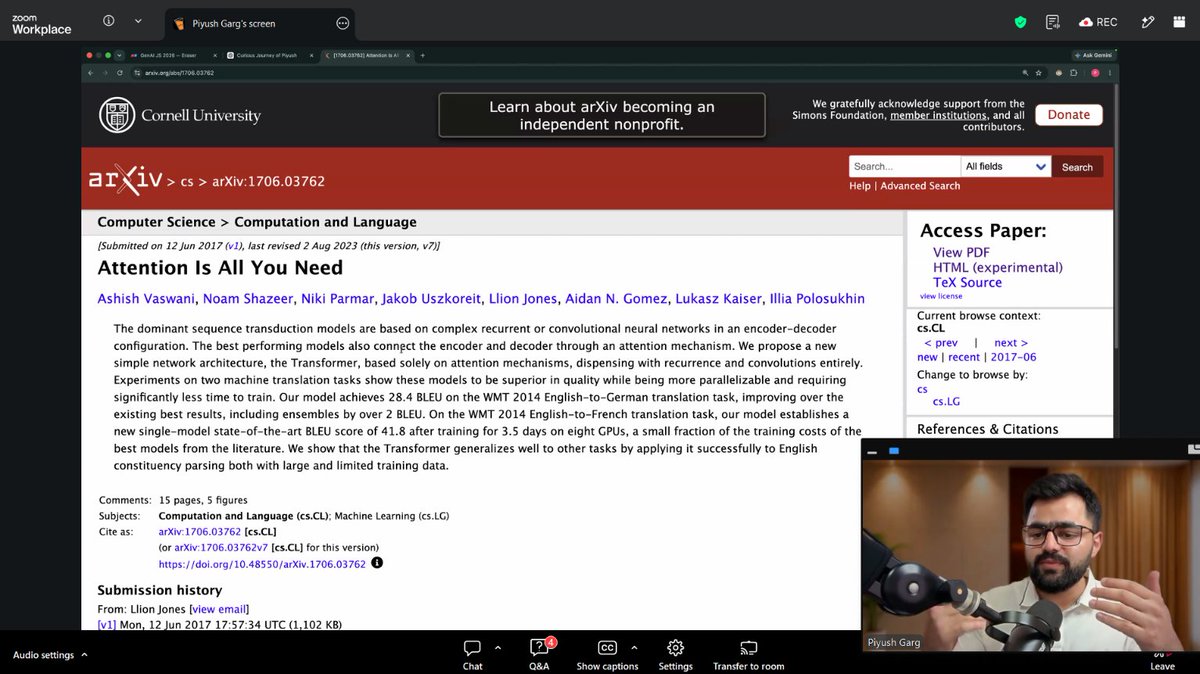Open the Chat panel

473,655
